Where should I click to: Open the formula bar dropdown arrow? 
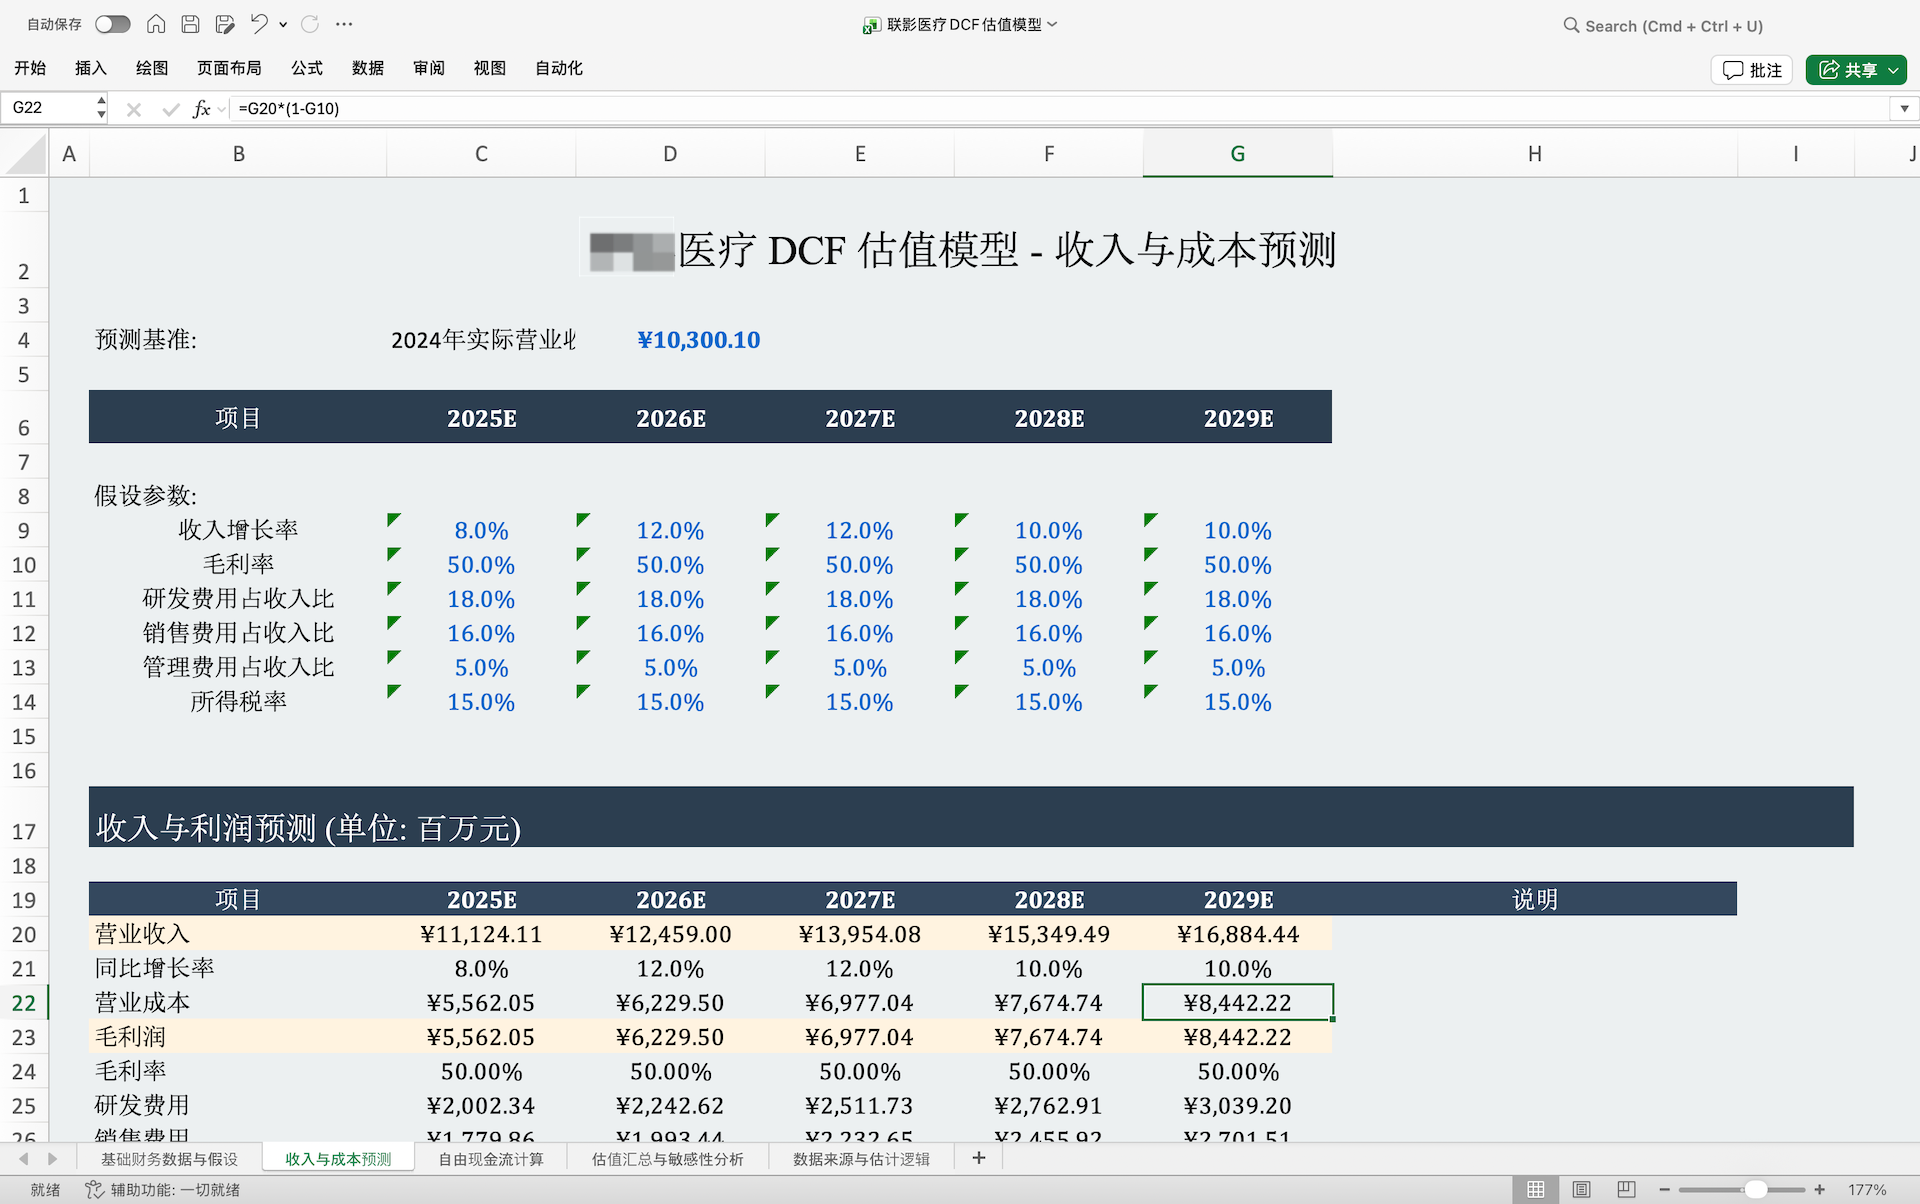coord(1904,108)
